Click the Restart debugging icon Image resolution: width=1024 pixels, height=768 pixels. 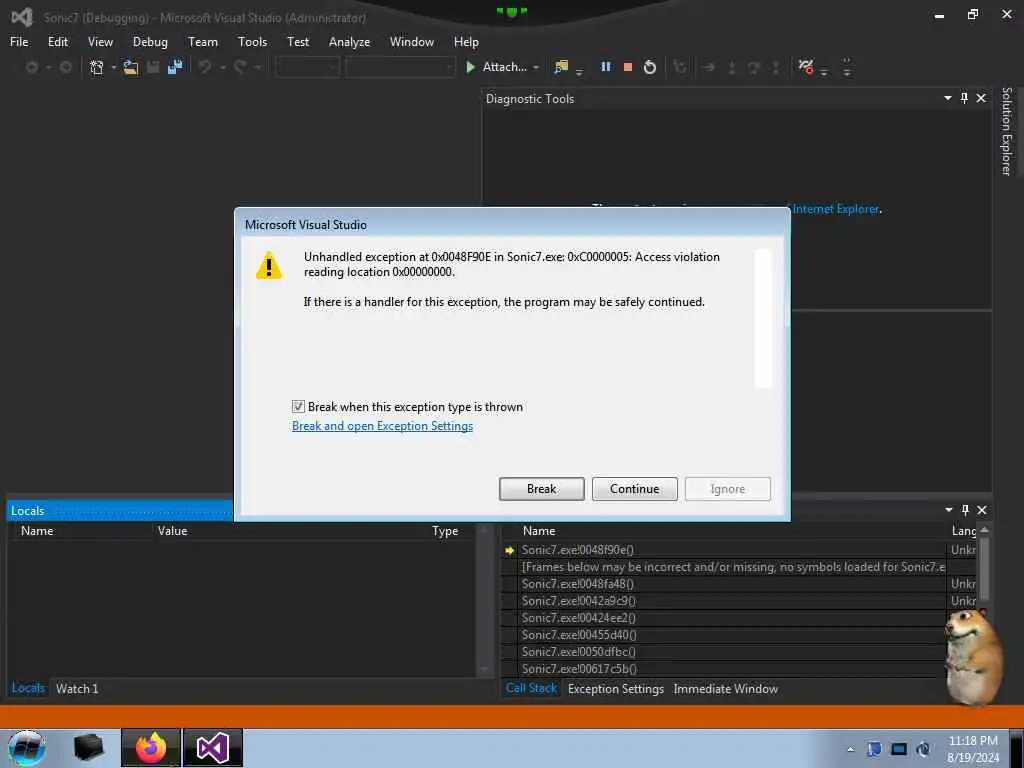pyautogui.click(x=650, y=67)
